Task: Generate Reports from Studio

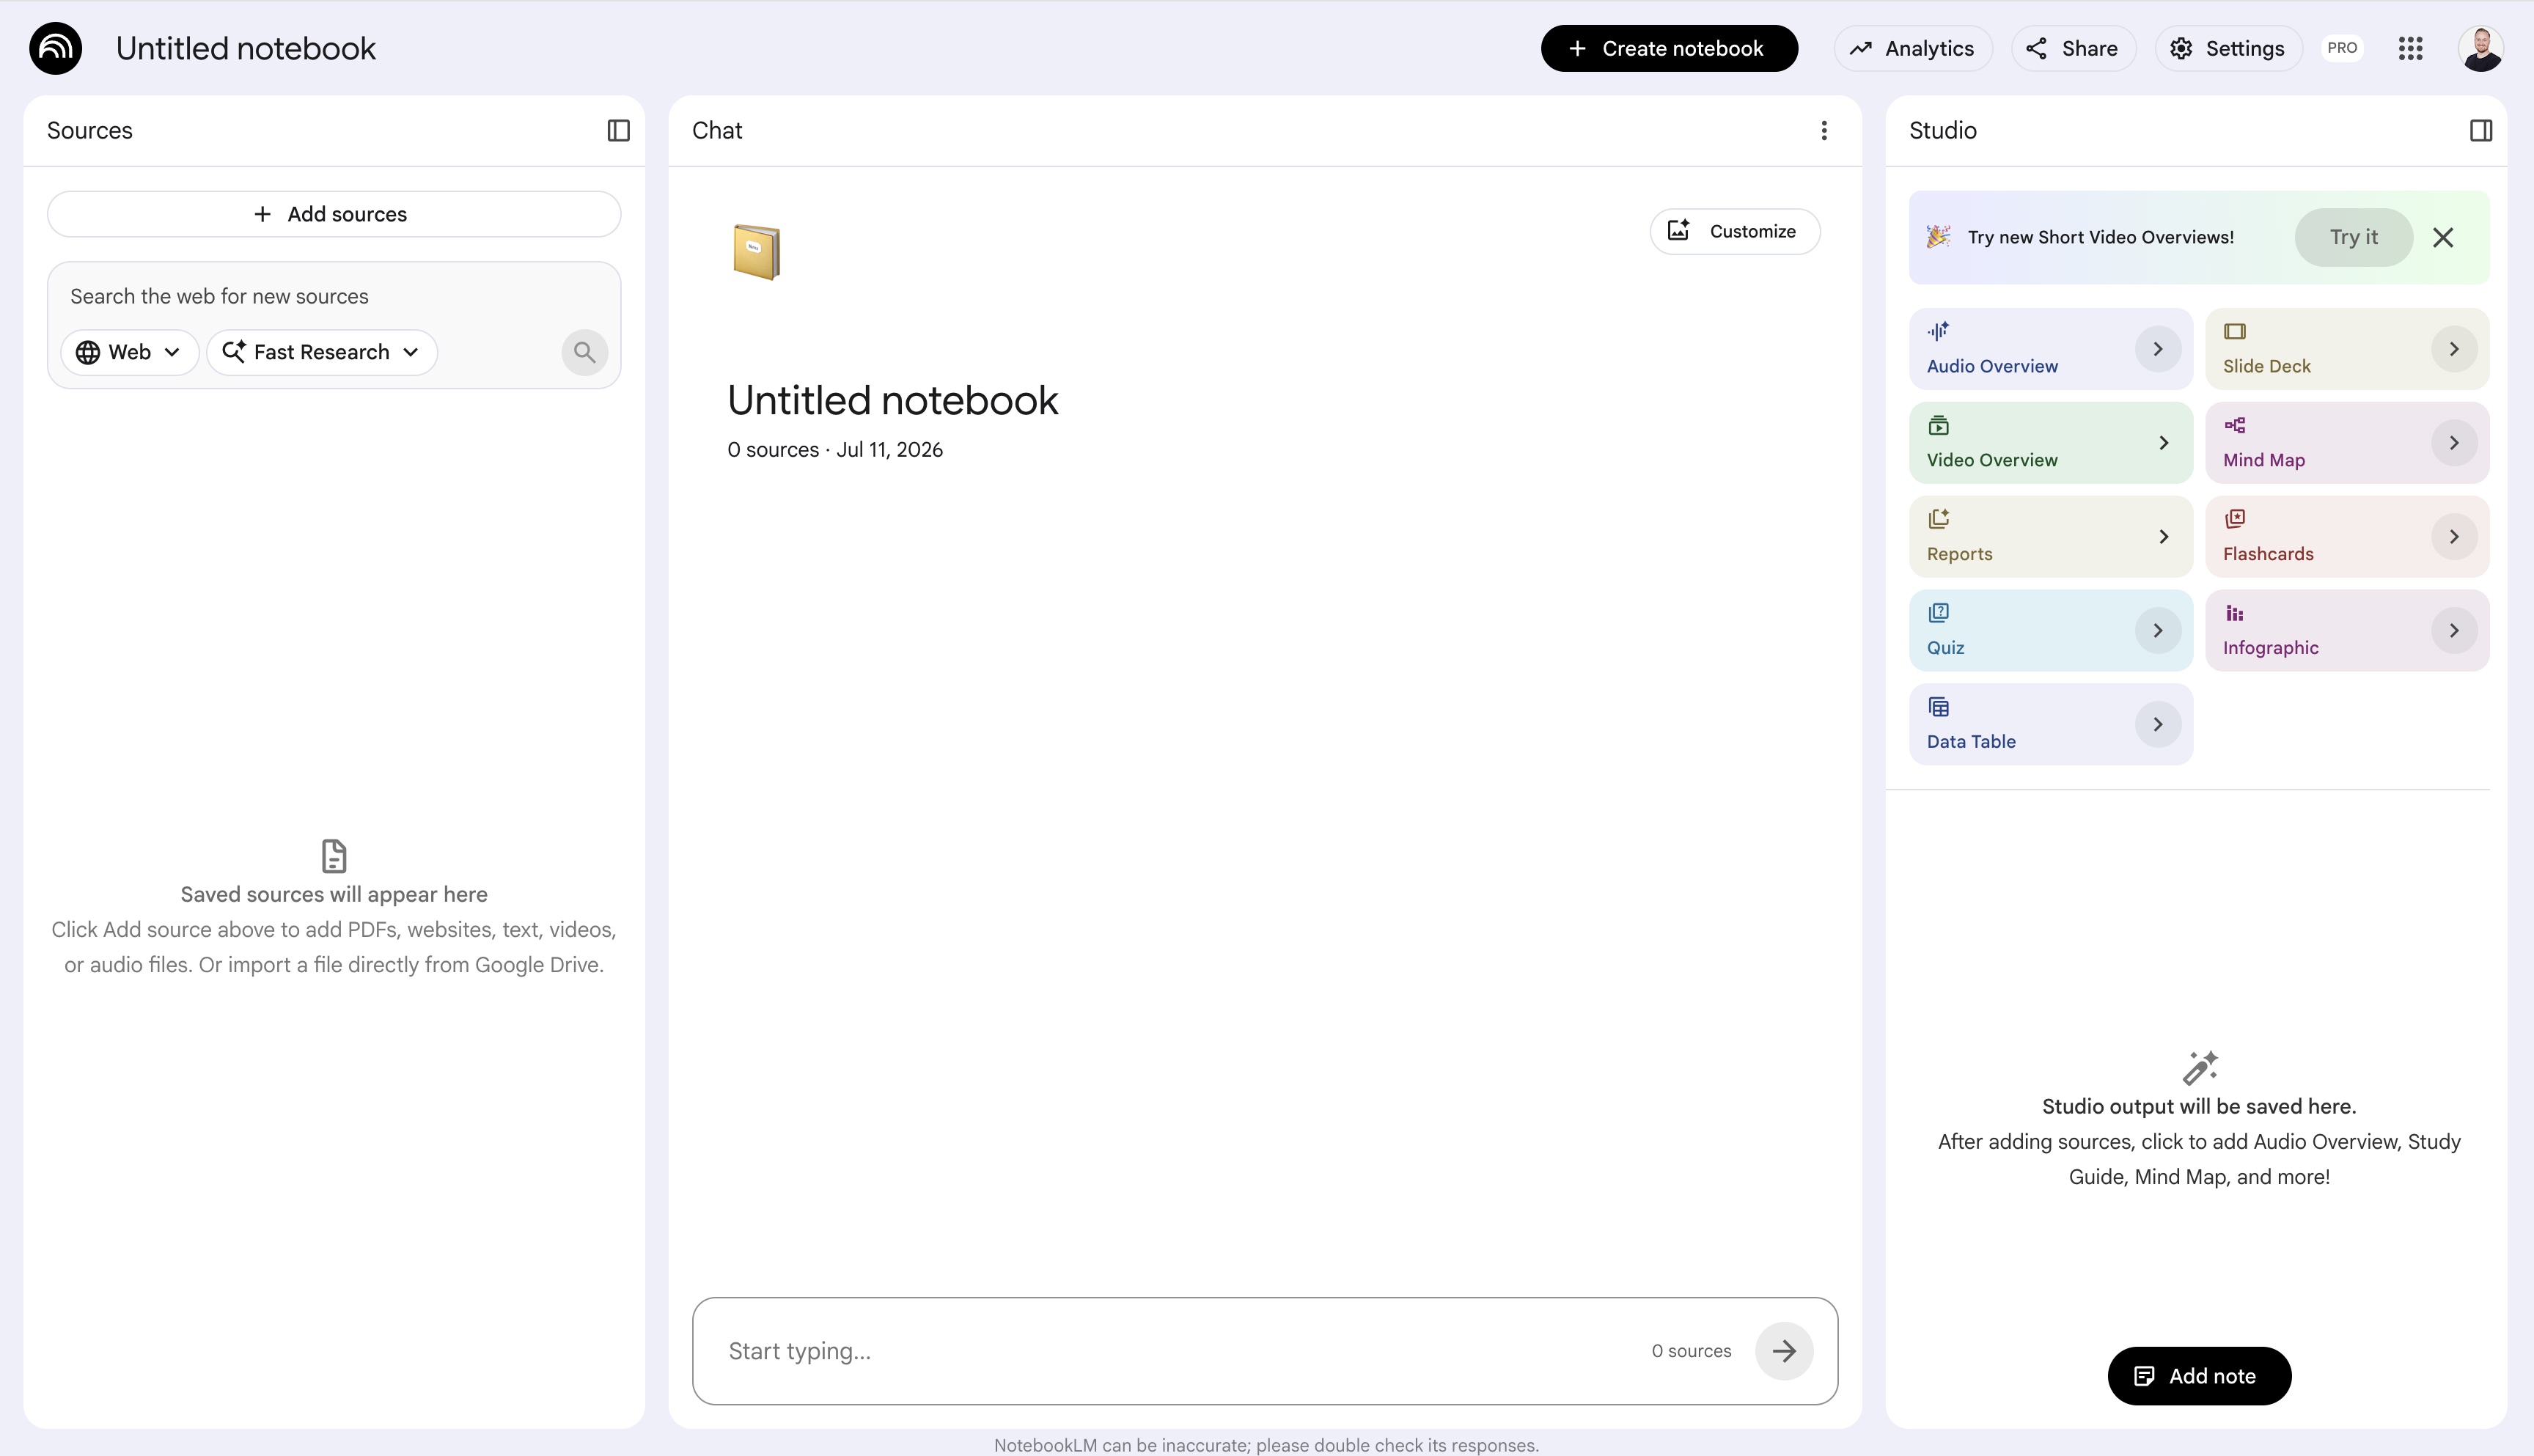Action: [x=2050, y=536]
